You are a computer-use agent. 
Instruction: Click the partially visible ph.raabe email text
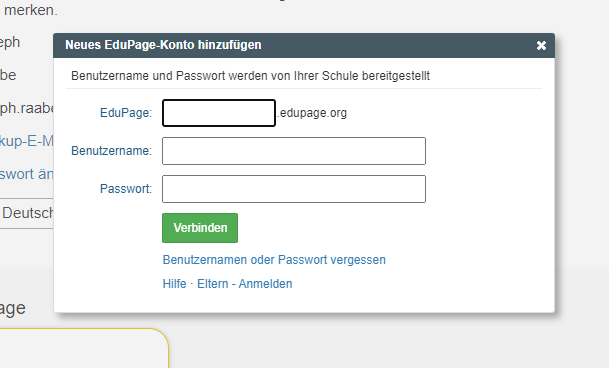26,108
